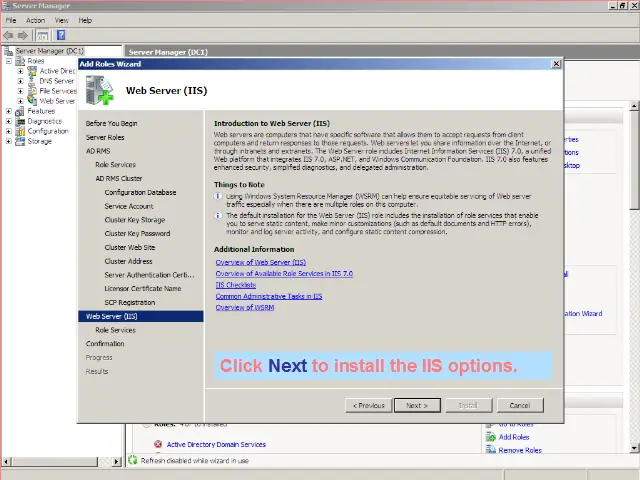Click the info icon beside default installation note
The width and height of the screenshot is (640, 480).
click(x=218, y=216)
